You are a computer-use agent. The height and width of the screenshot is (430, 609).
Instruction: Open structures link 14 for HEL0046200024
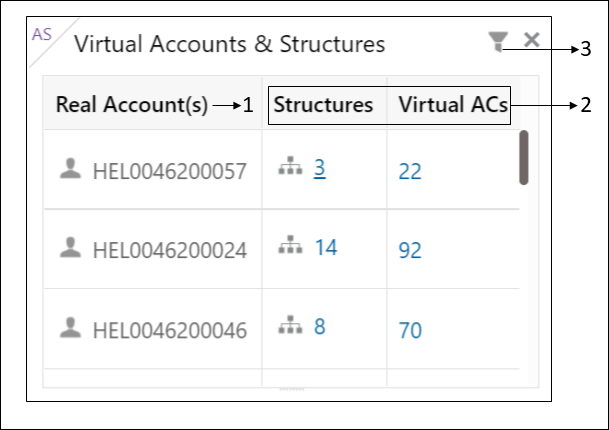326,247
